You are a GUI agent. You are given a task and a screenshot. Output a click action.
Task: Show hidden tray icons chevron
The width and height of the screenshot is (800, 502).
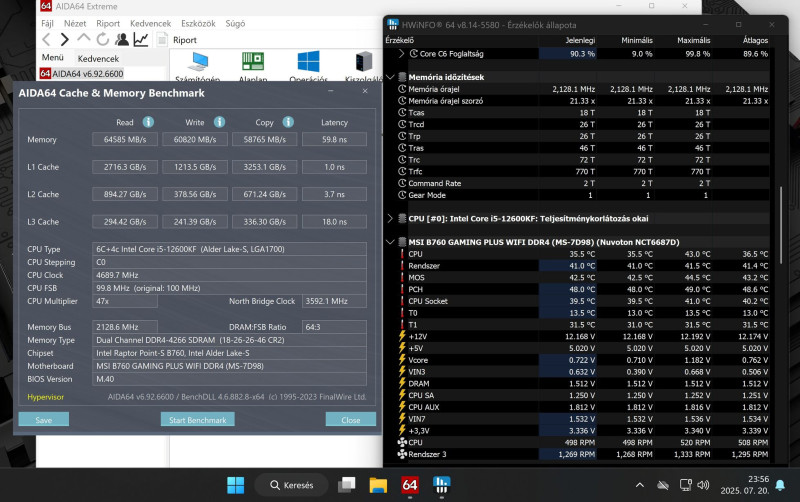[x=640, y=485]
